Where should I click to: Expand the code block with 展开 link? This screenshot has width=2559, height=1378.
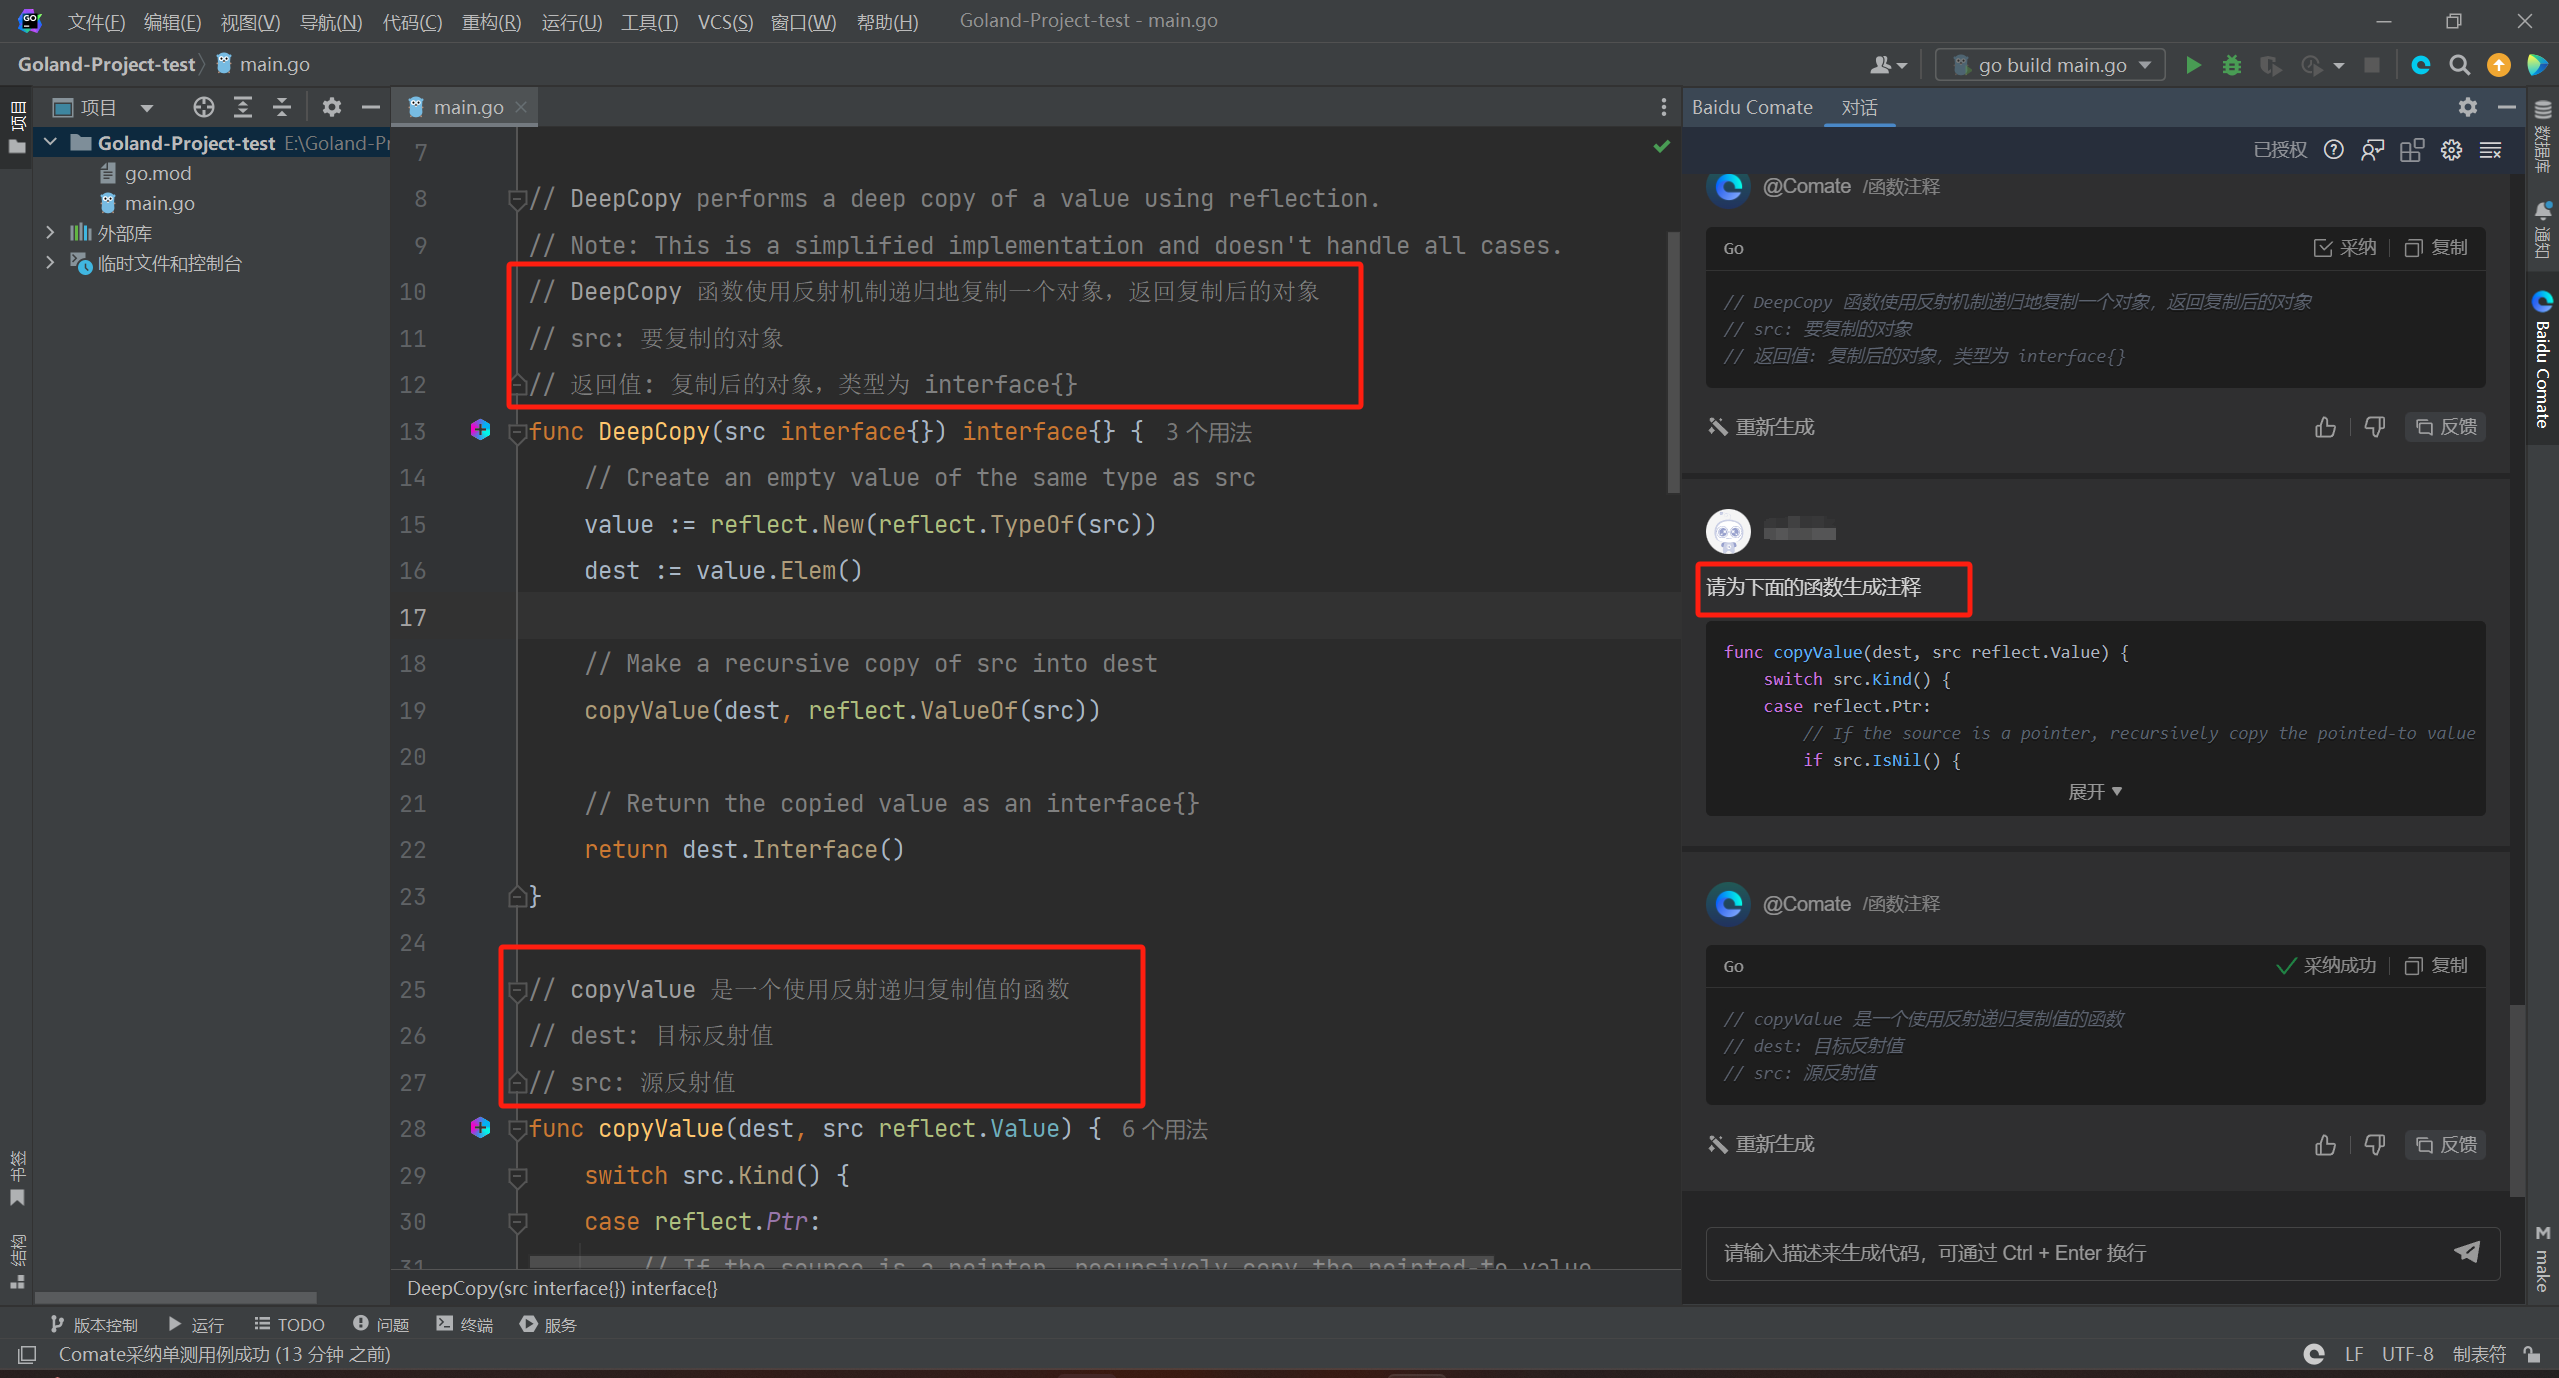pyautogui.click(x=2094, y=792)
